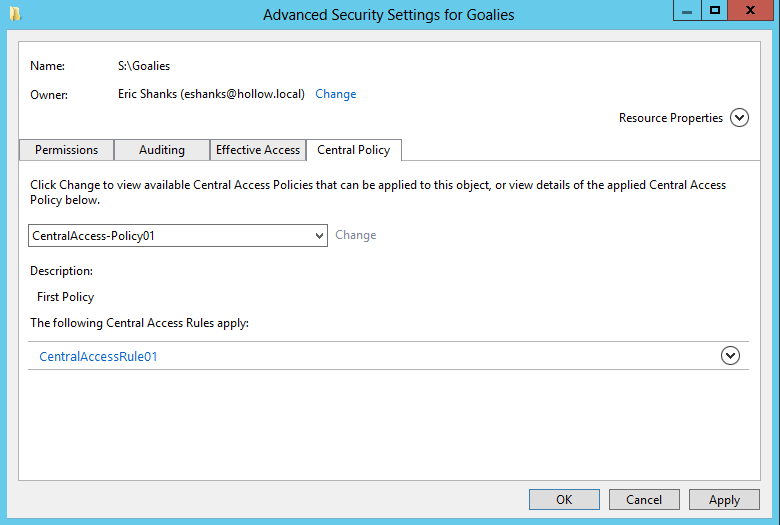Screen dimensions: 780x525
Task: Close the Advanced Security Settings dialog
Action: pyautogui.click(x=751, y=10)
